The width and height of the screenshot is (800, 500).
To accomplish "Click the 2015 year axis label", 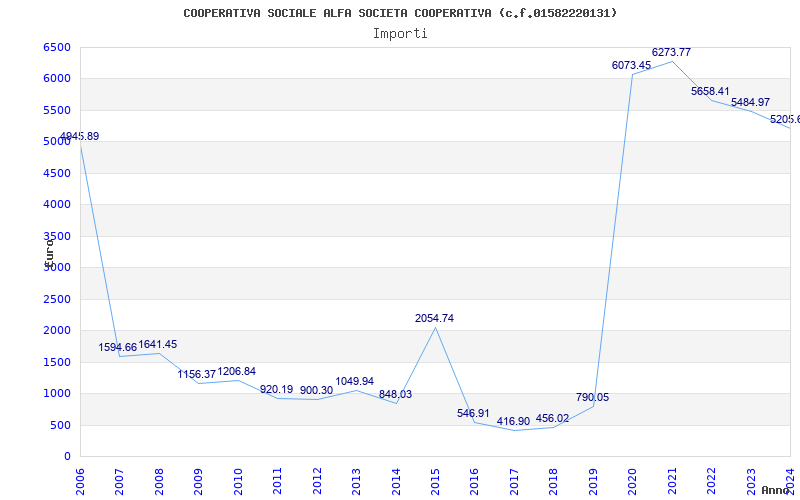I will tap(436, 482).
